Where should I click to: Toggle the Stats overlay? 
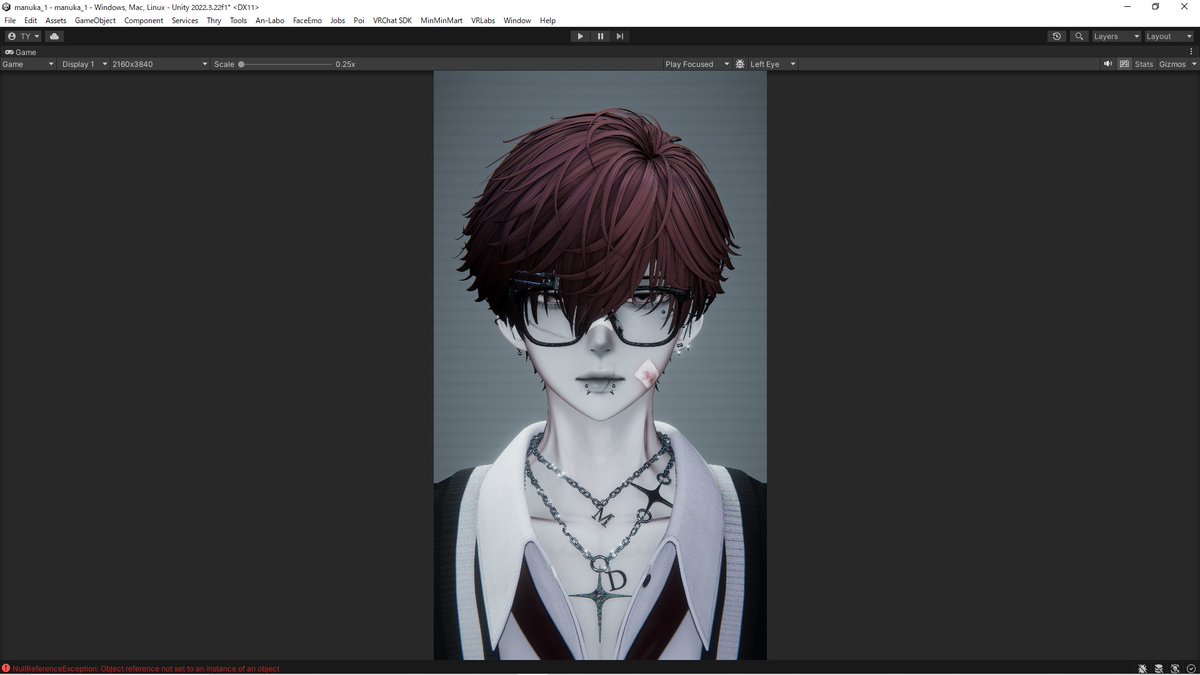click(1144, 64)
